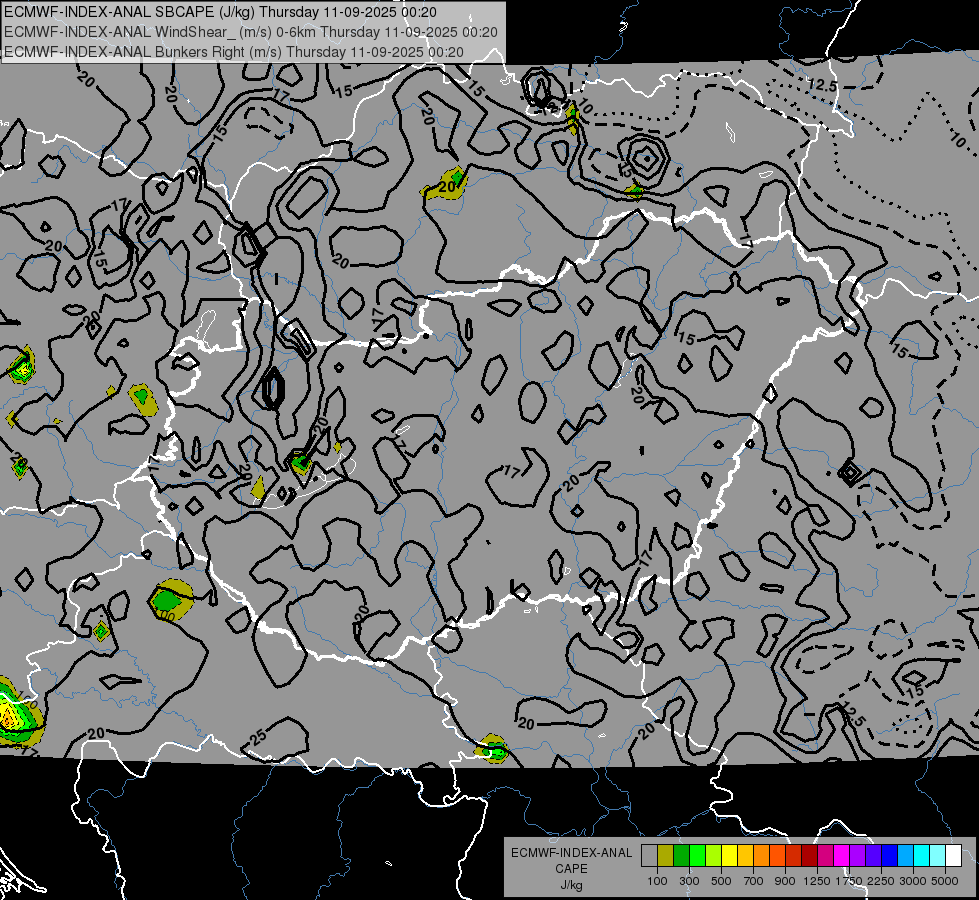Click the gray swatch in the CAPE legend

tap(649, 856)
